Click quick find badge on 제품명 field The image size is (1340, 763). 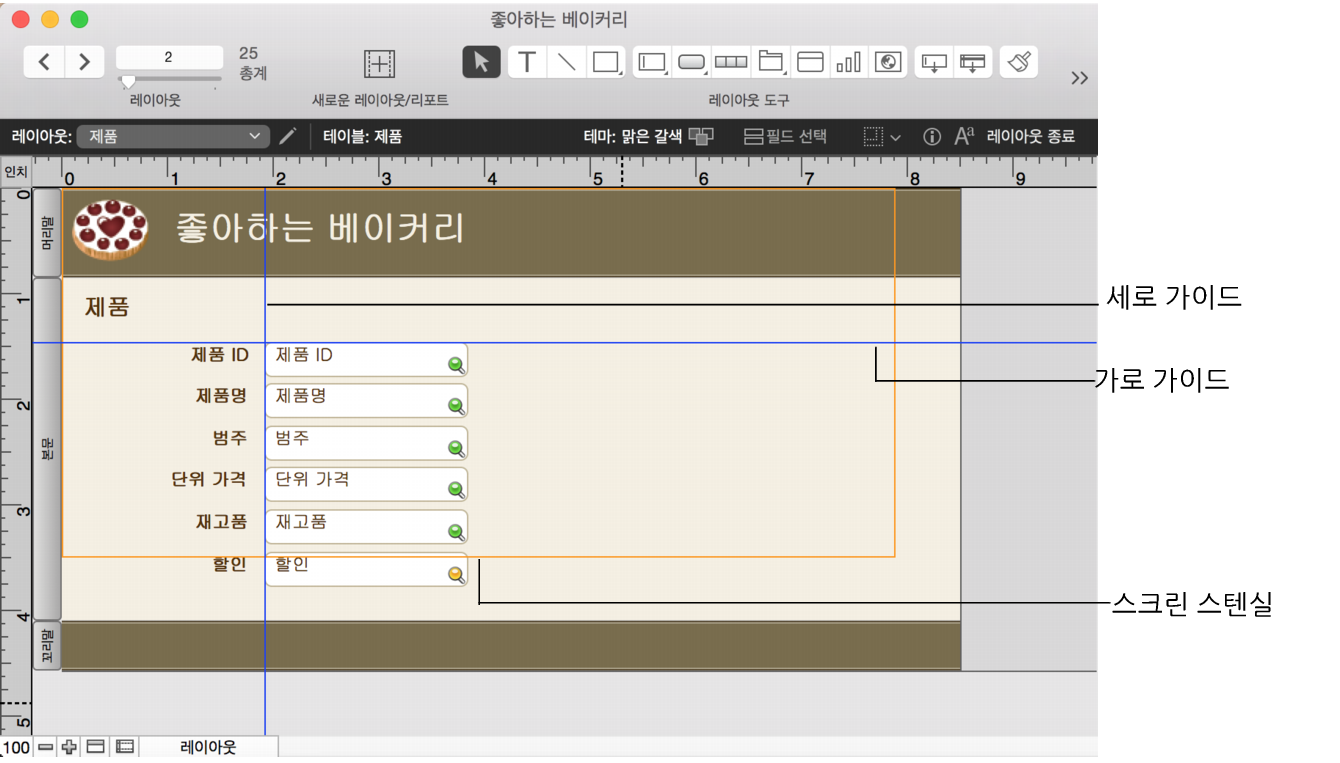click(456, 406)
